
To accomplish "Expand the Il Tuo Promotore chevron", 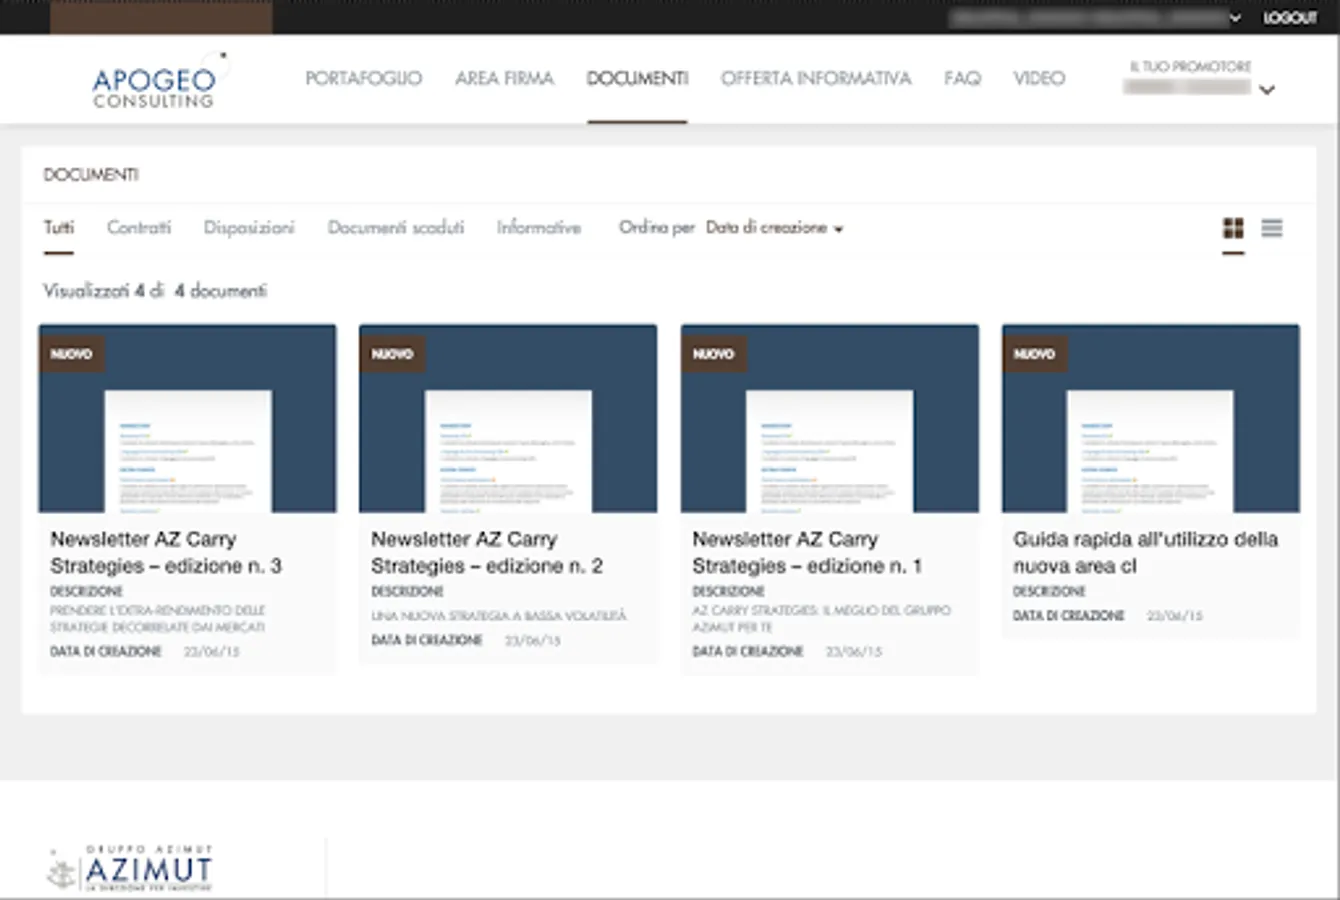I will tap(1267, 90).
